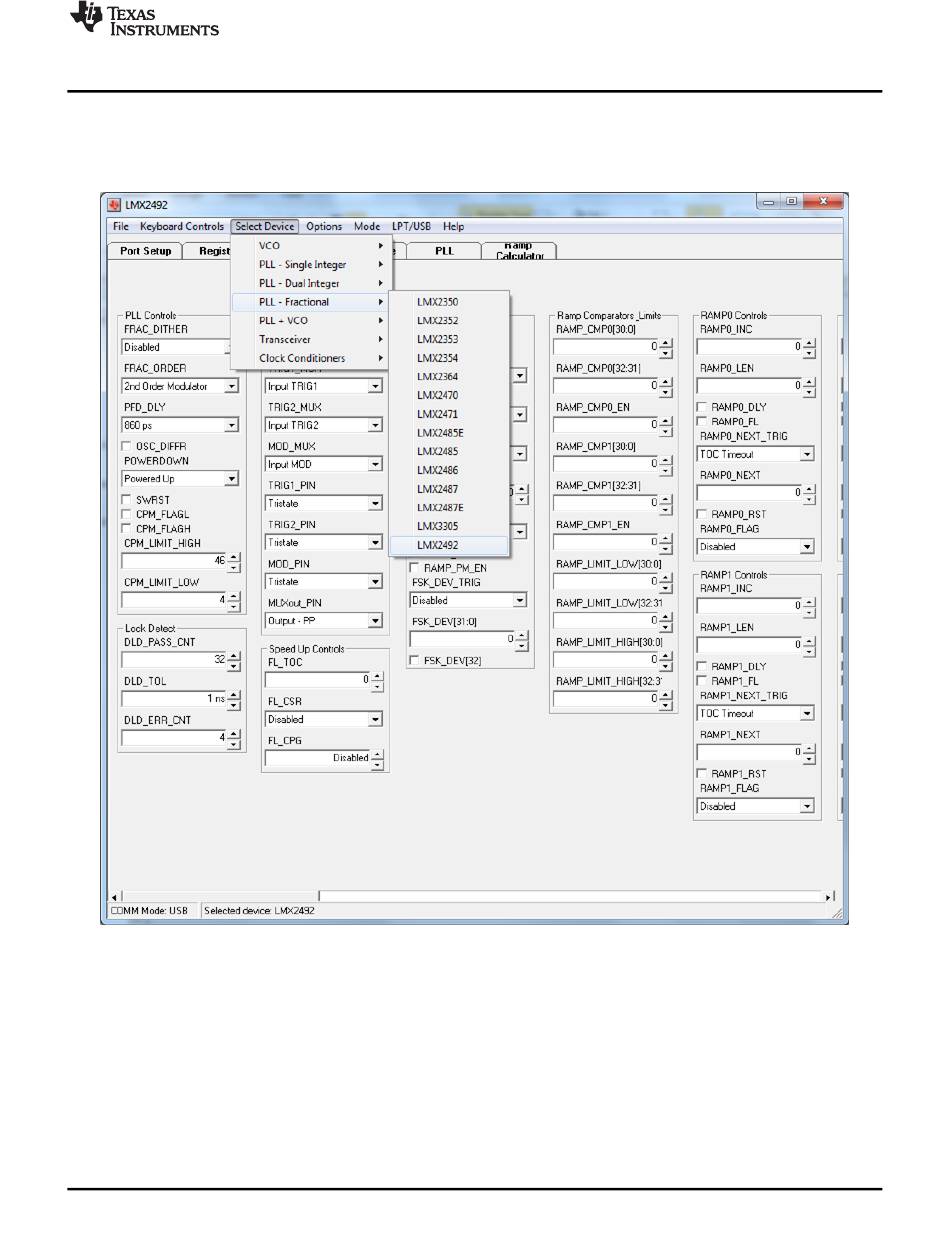Enable the RAMP_PM_EN checkbox

(414, 568)
